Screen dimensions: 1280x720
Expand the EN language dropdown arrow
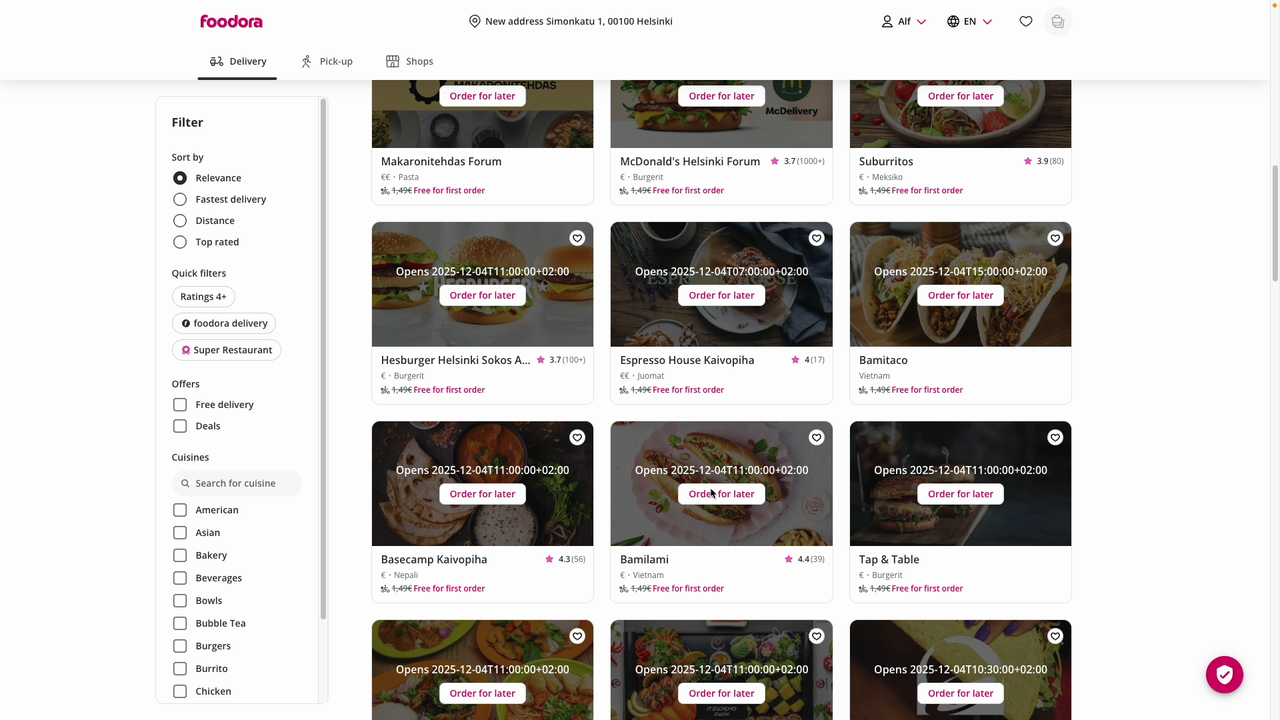987,22
